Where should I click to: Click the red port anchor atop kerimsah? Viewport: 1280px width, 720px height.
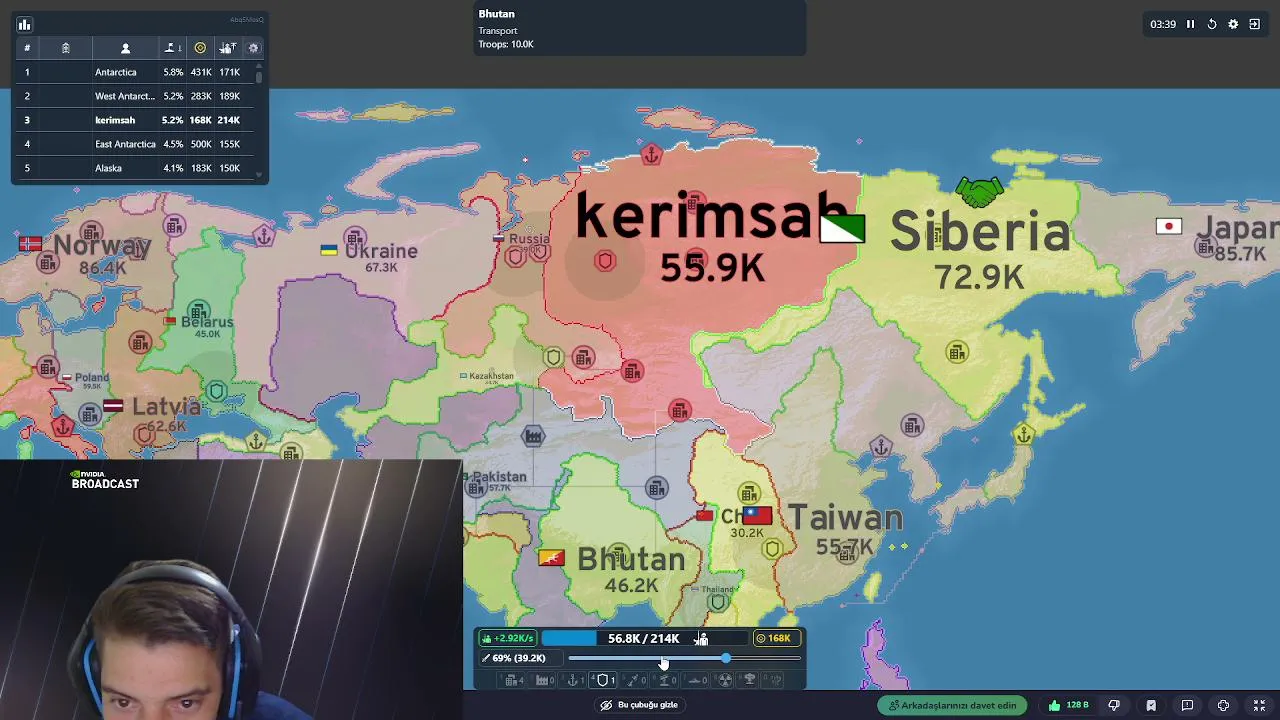click(651, 155)
